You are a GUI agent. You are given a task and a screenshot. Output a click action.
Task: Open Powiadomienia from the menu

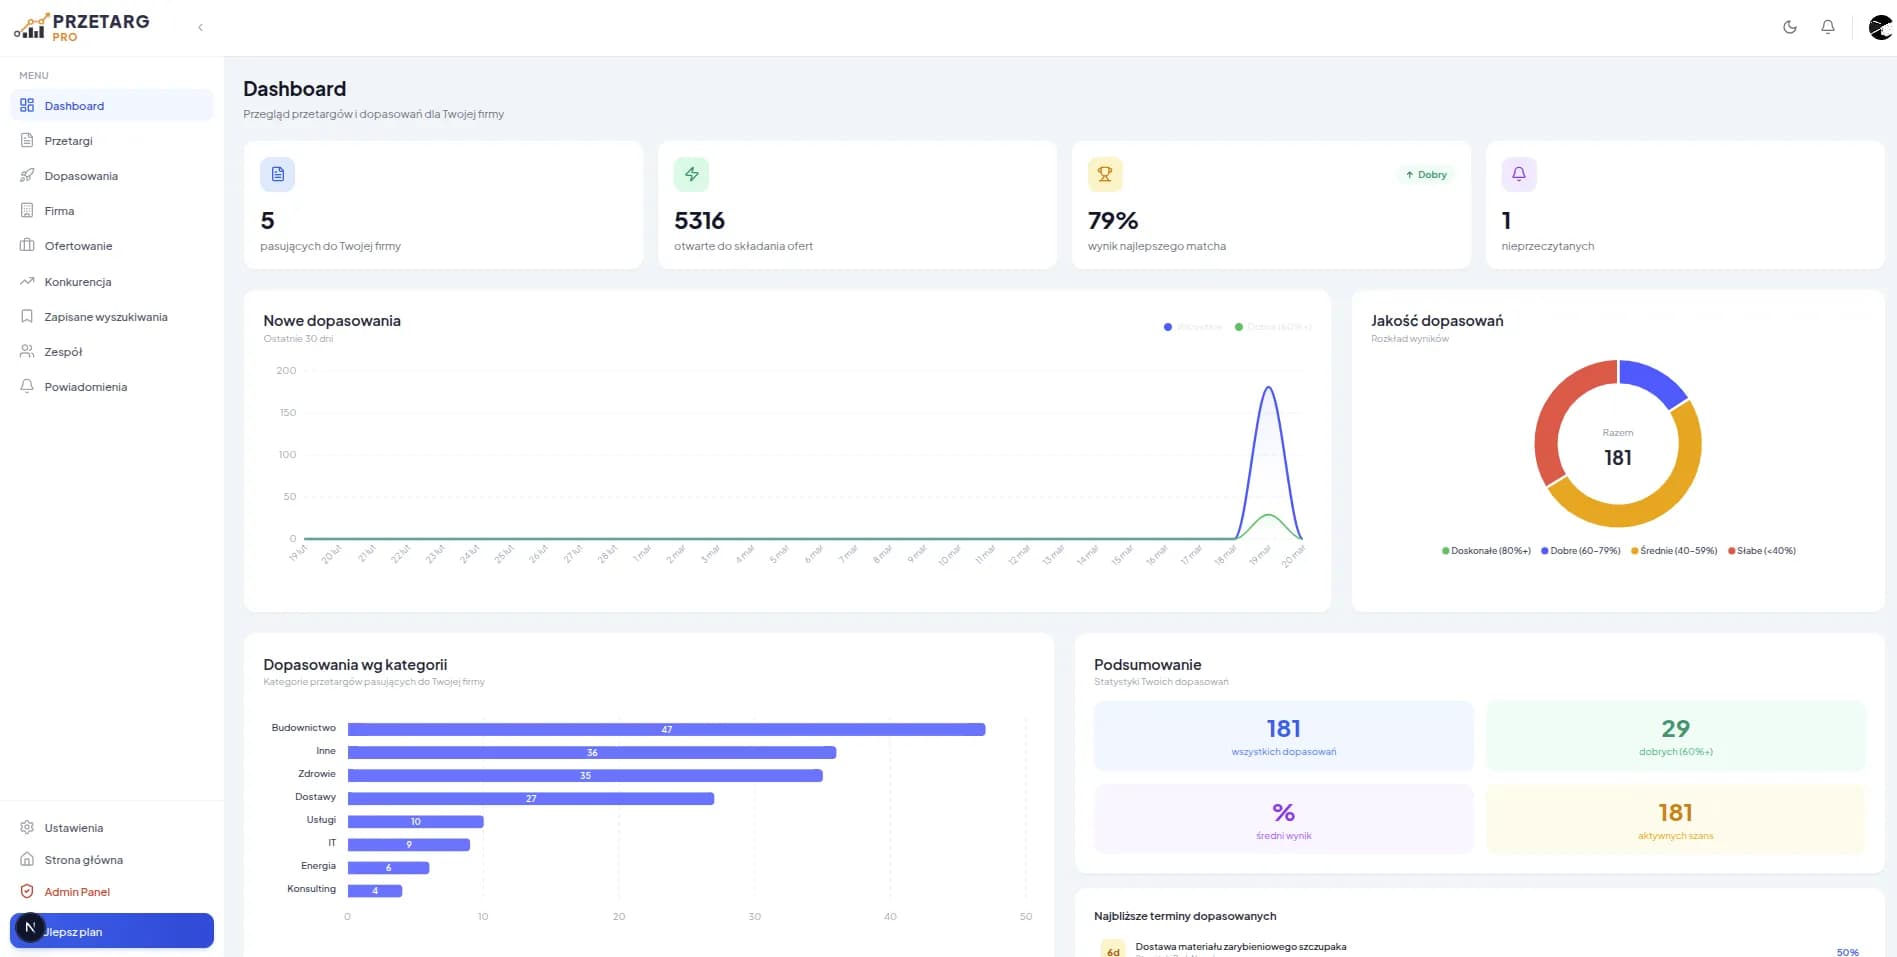click(x=86, y=386)
